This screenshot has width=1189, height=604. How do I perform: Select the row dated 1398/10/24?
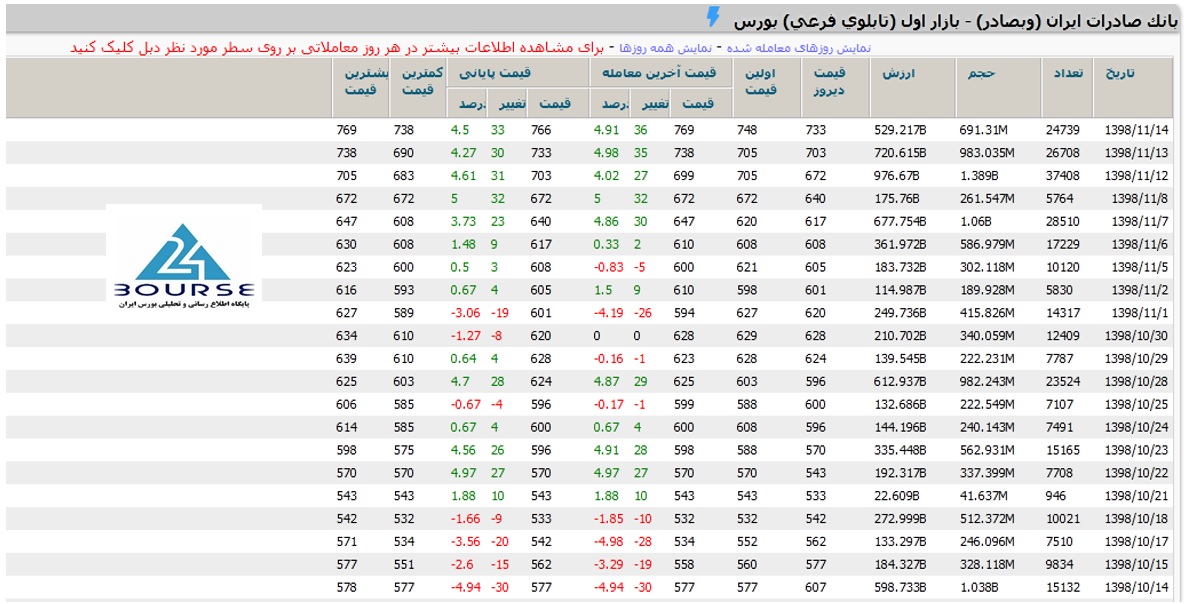591,427
